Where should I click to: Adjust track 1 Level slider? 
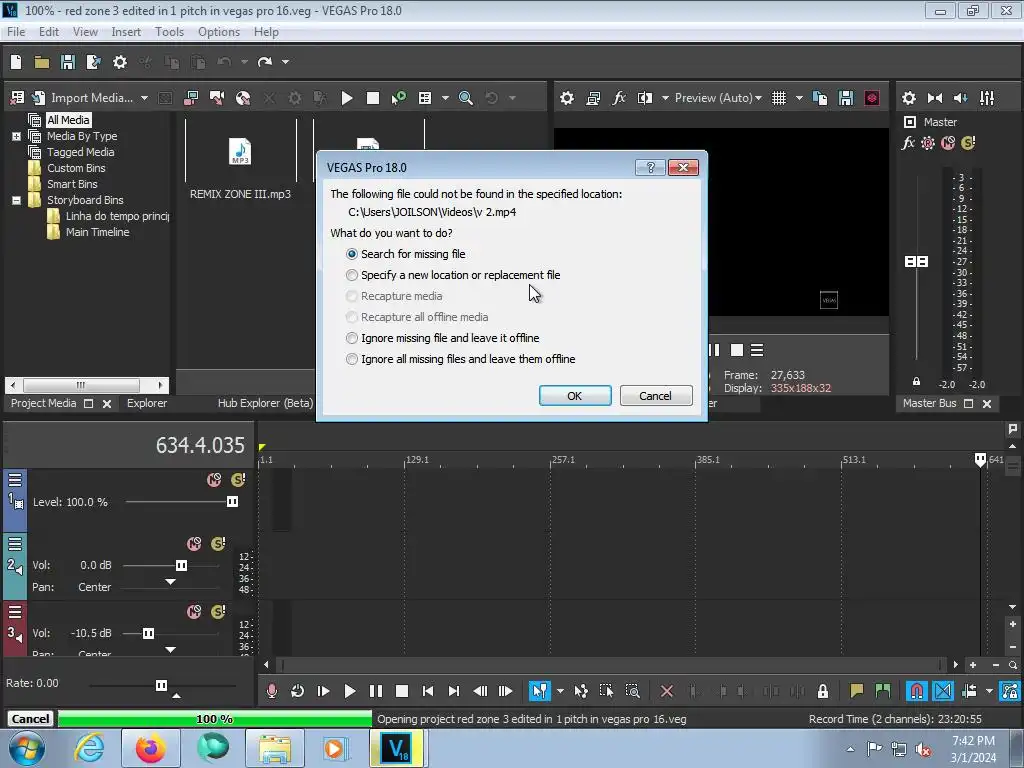(x=232, y=502)
